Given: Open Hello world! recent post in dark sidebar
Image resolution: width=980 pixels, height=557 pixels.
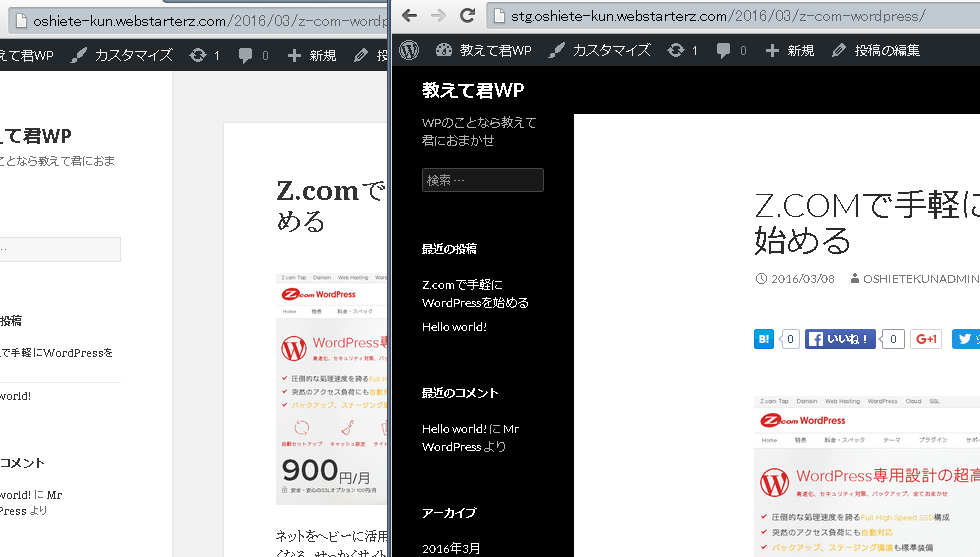Looking at the screenshot, I should tap(454, 327).
